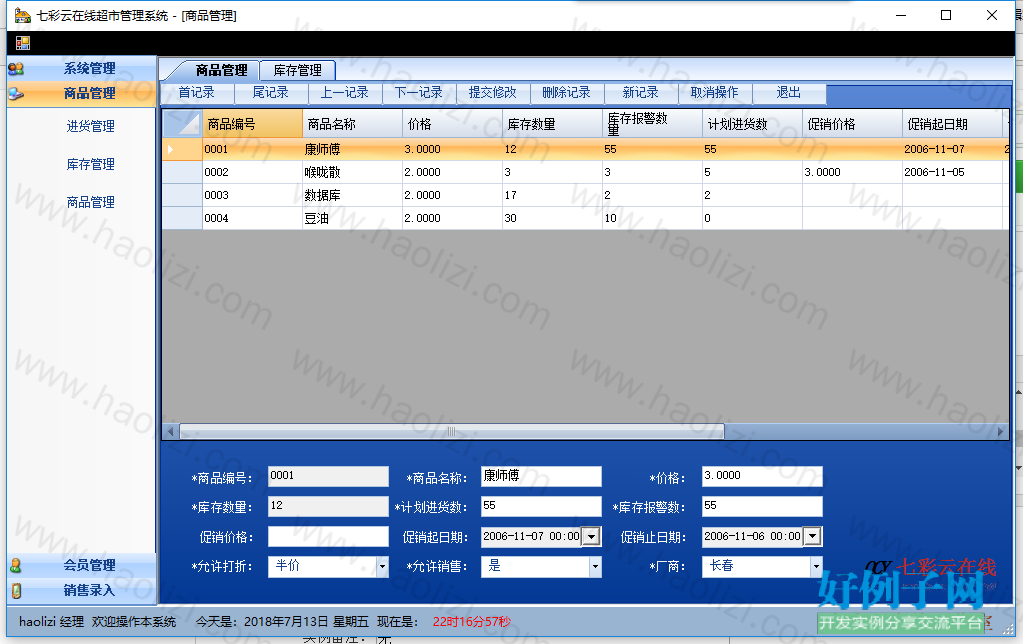
Task: Click grid scrollbar left arrow
Action: click(x=171, y=431)
